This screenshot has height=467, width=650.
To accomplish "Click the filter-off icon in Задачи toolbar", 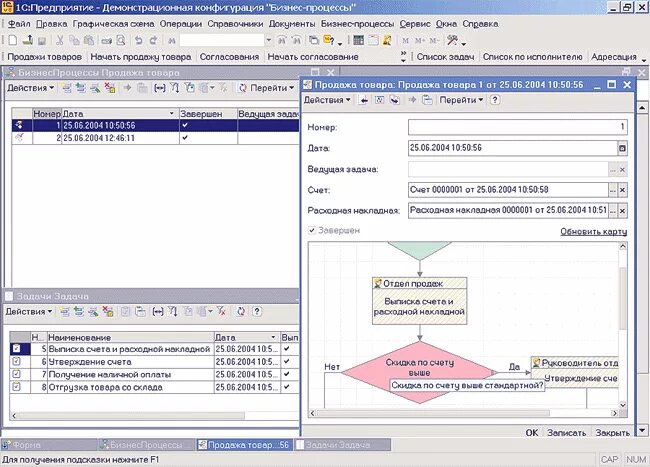I will 221,312.
